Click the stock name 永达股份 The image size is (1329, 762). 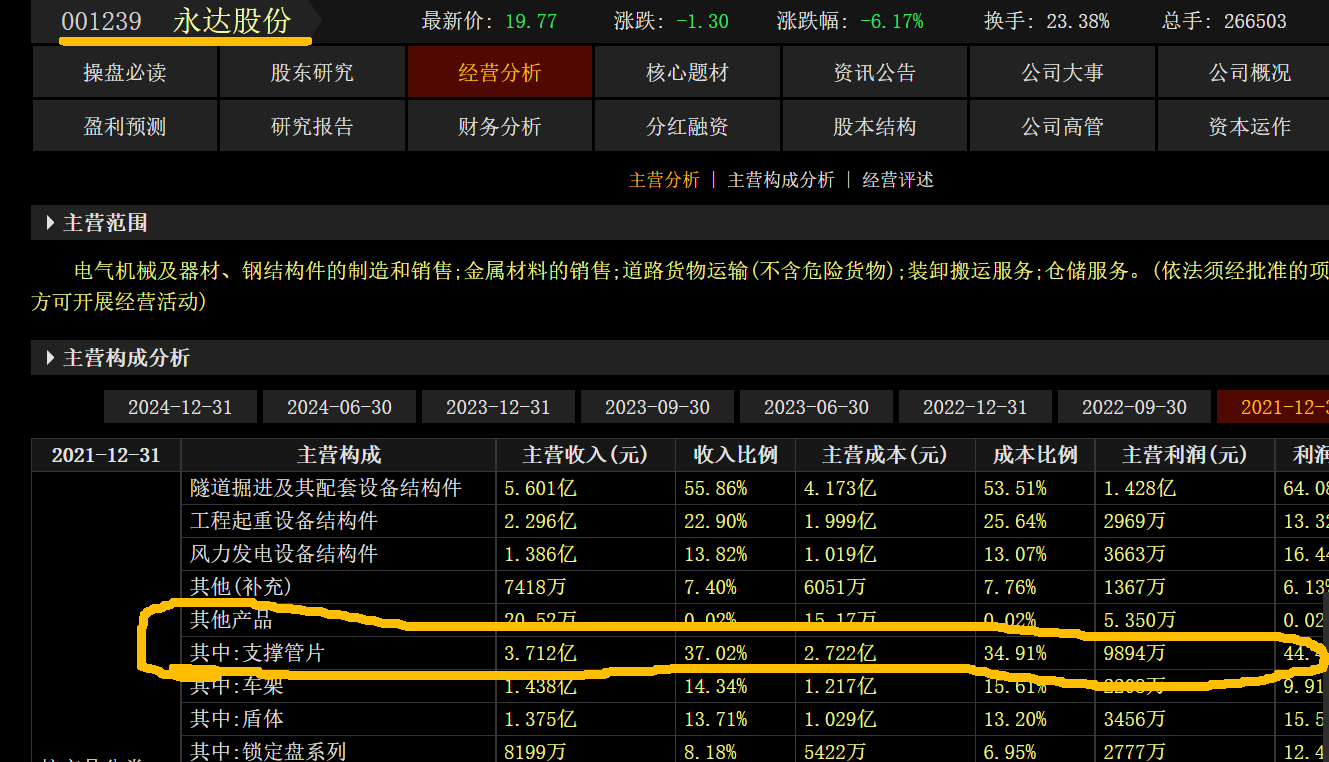point(232,21)
